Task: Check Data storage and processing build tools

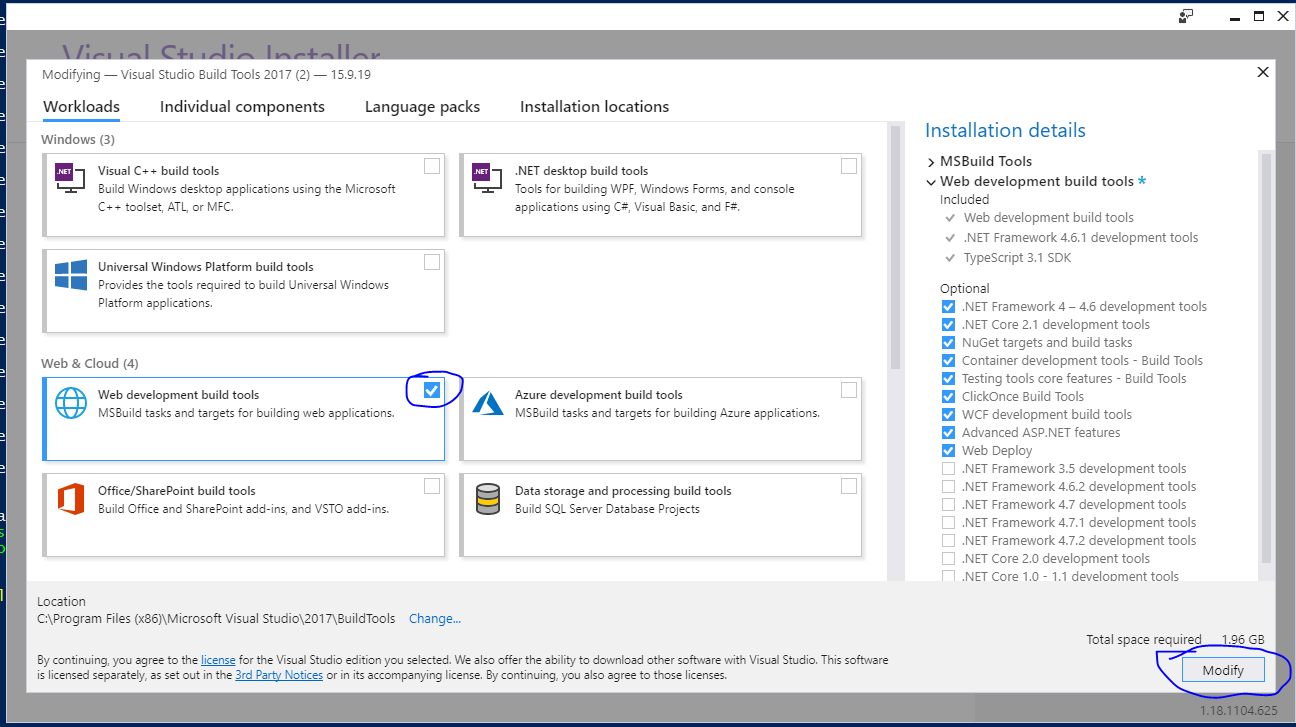Action: 849,486
